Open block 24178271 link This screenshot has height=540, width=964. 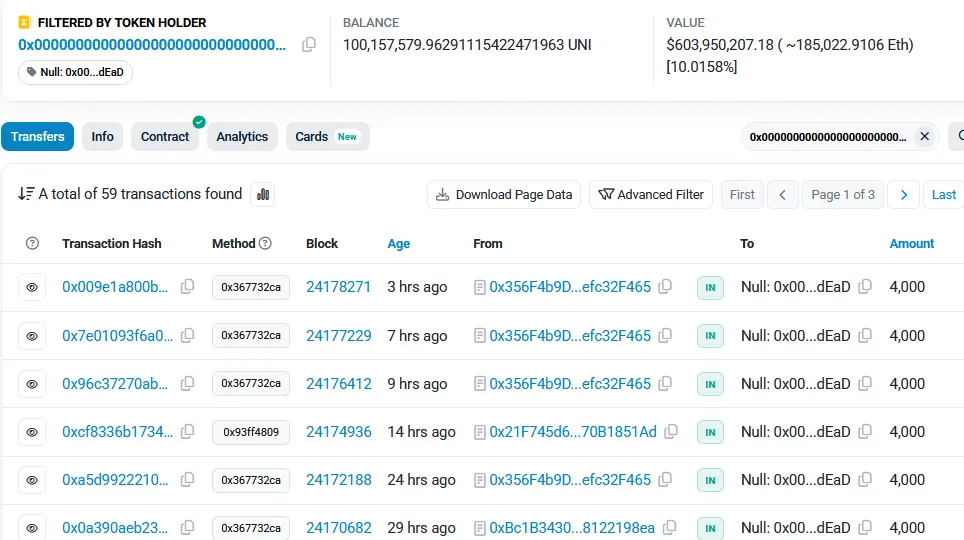(338, 287)
